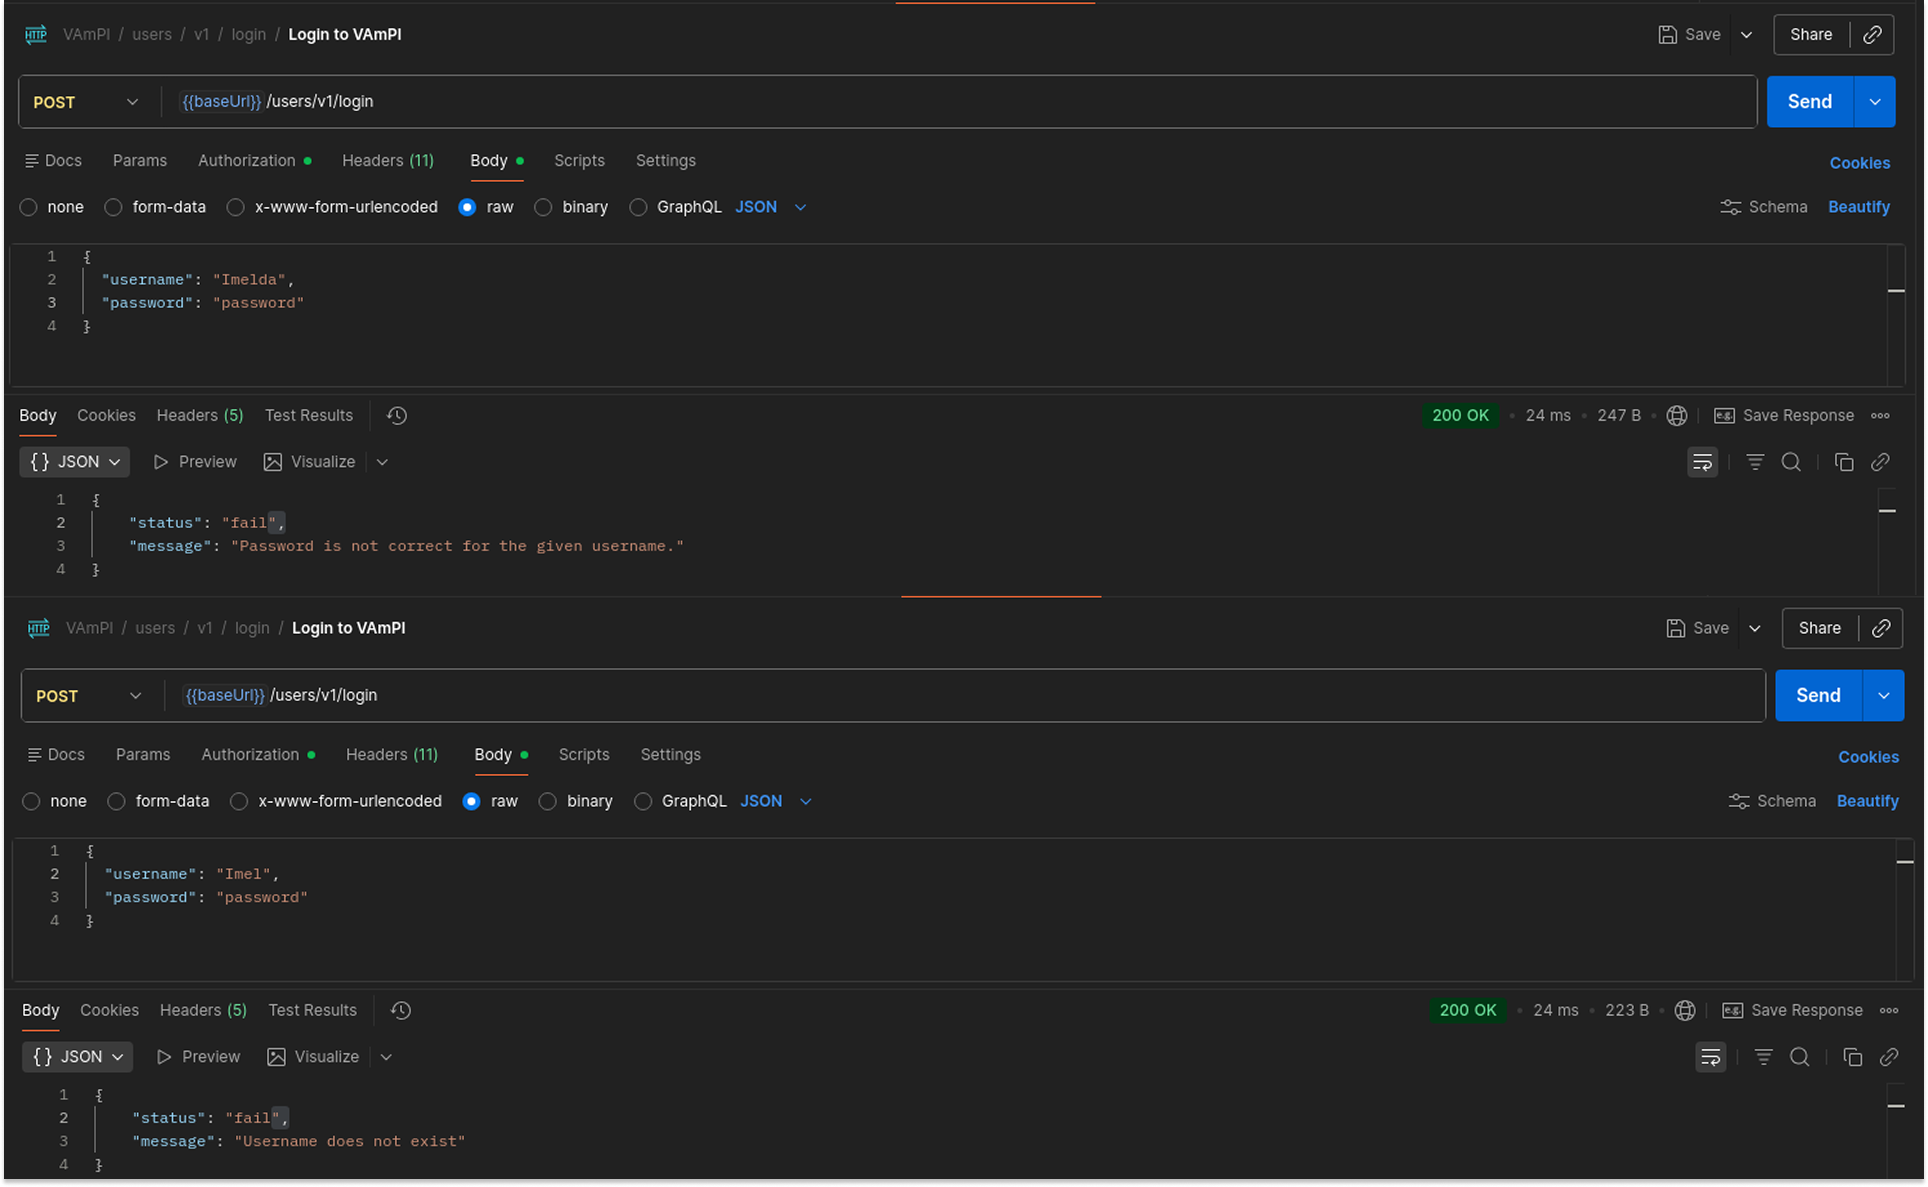Select the form-data radio in upper request
1928x1187 pixels.
[114, 208]
